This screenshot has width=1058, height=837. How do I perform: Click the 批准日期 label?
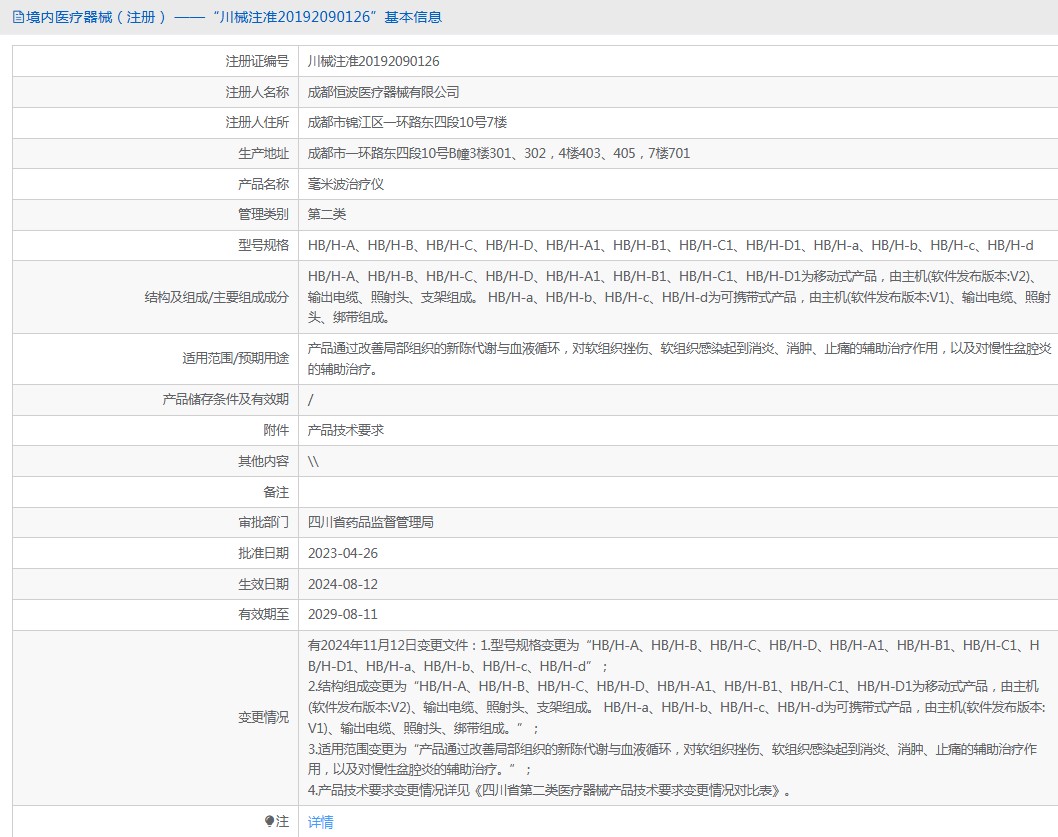tap(263, 553)
